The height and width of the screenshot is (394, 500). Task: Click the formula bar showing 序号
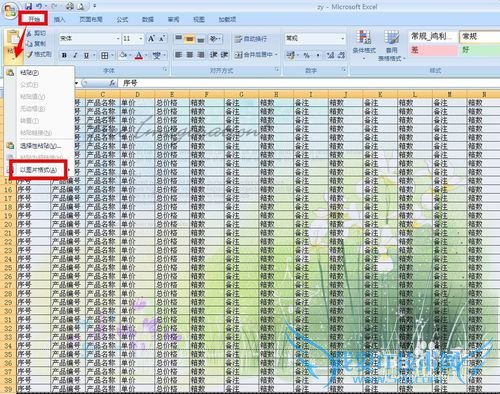310,83
